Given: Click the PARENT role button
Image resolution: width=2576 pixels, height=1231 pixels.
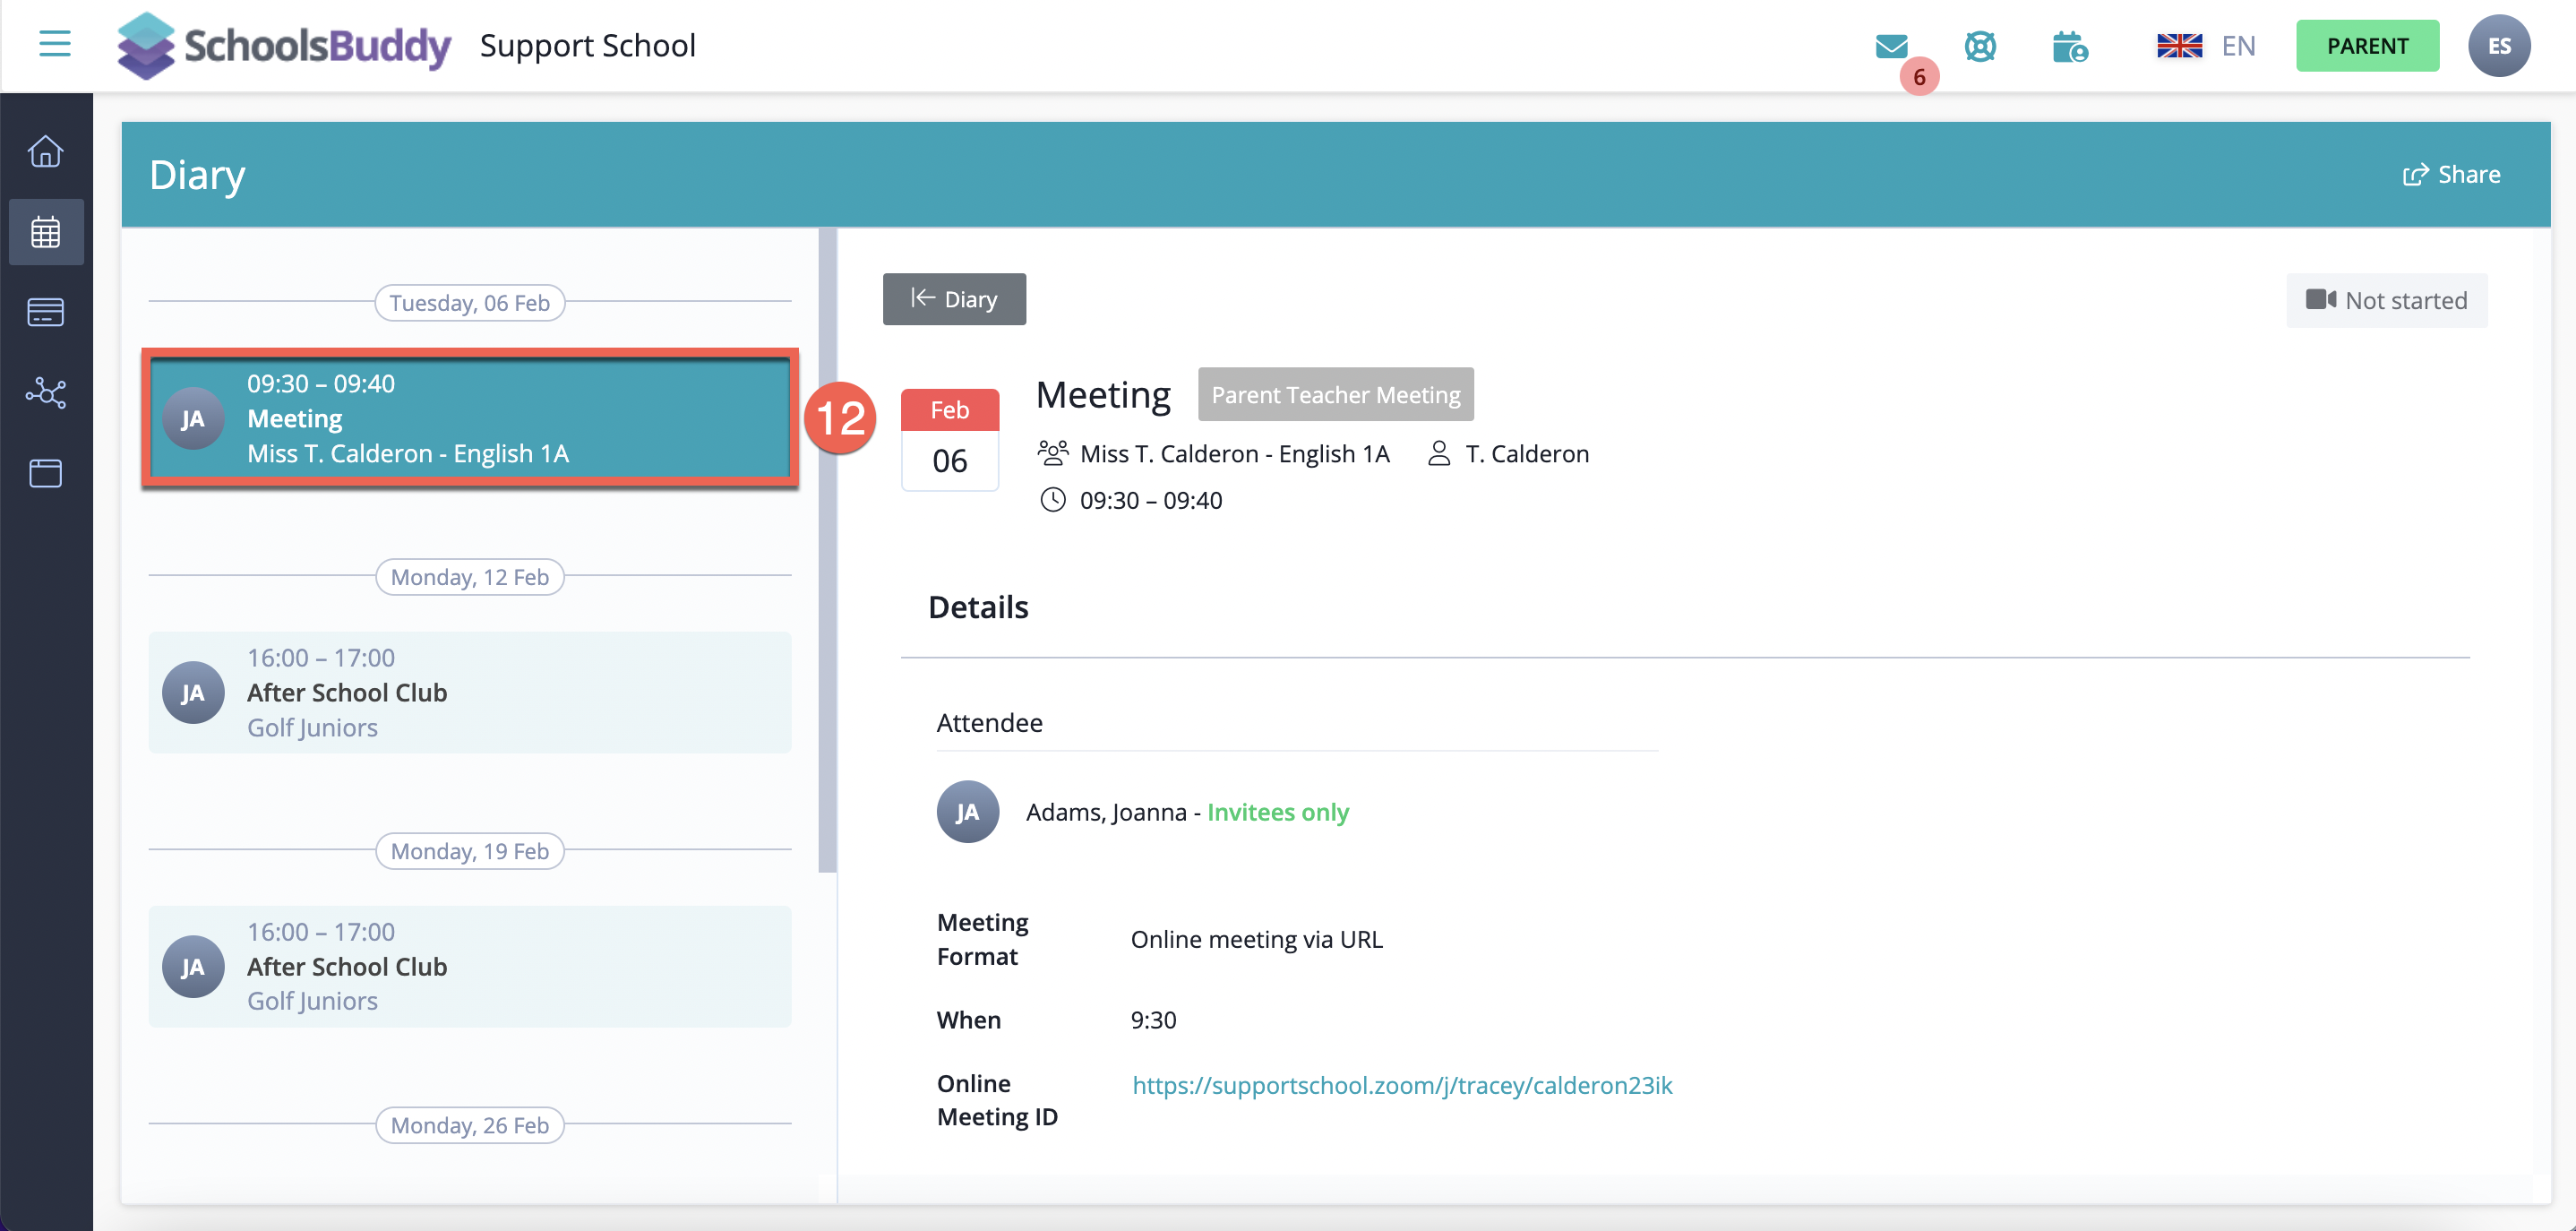Looking at the screenshot, I should click(x=2367, y=46).
